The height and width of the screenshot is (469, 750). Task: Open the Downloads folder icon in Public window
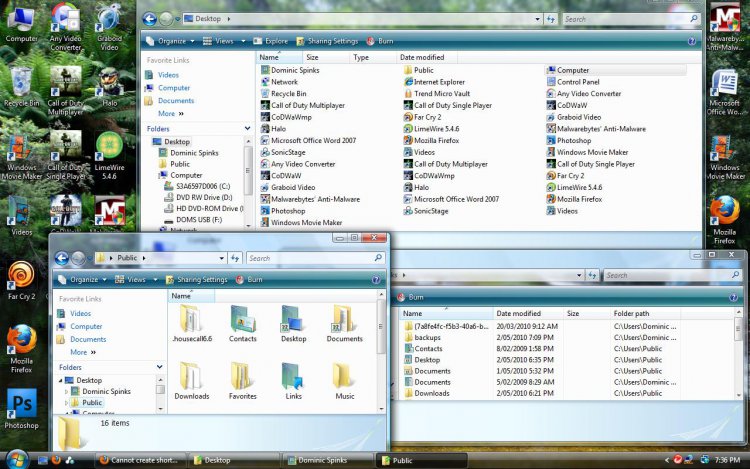pyautogui.click(x=191, y=381)
